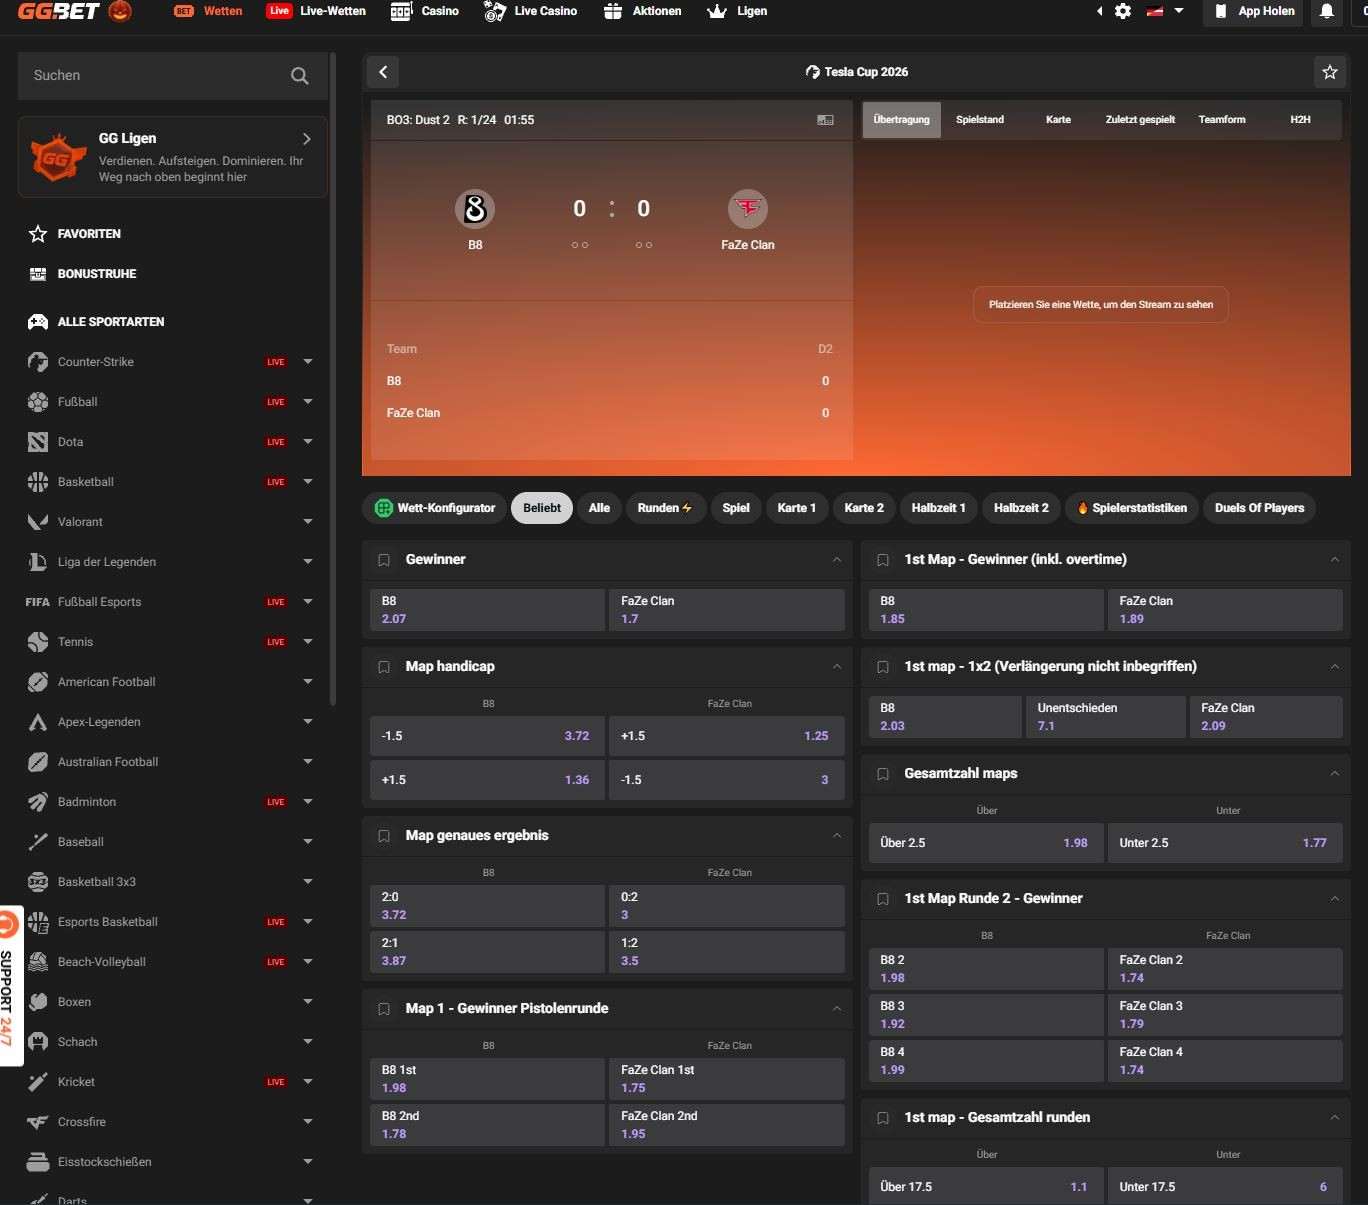The width and height of the screenshot is (1368, 1205).
Task: Select the Karte 1 market filter
Action: (796, 508)
